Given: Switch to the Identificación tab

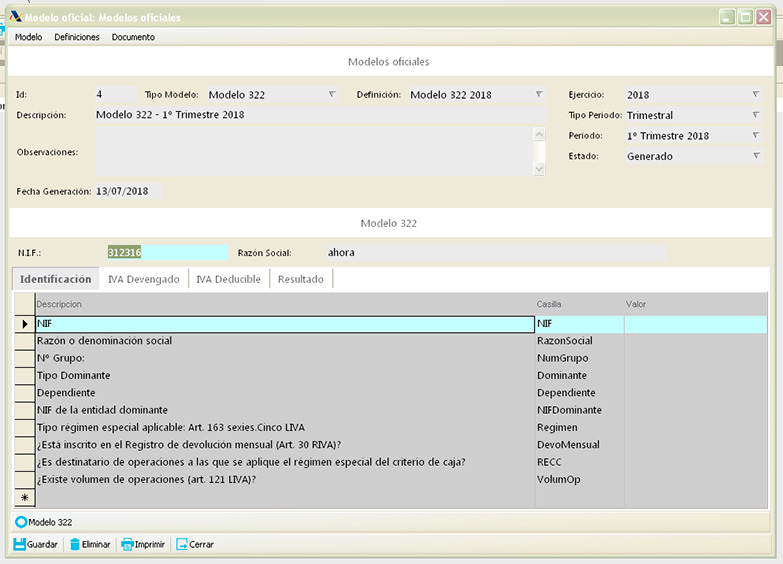Looking at the screenshot, I should point(55,279).
